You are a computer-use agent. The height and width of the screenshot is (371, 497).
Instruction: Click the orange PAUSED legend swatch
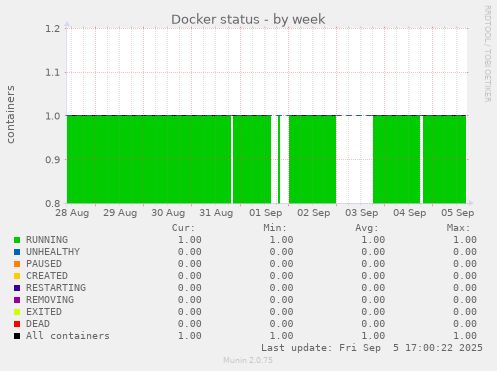click(x=17, y=264)
